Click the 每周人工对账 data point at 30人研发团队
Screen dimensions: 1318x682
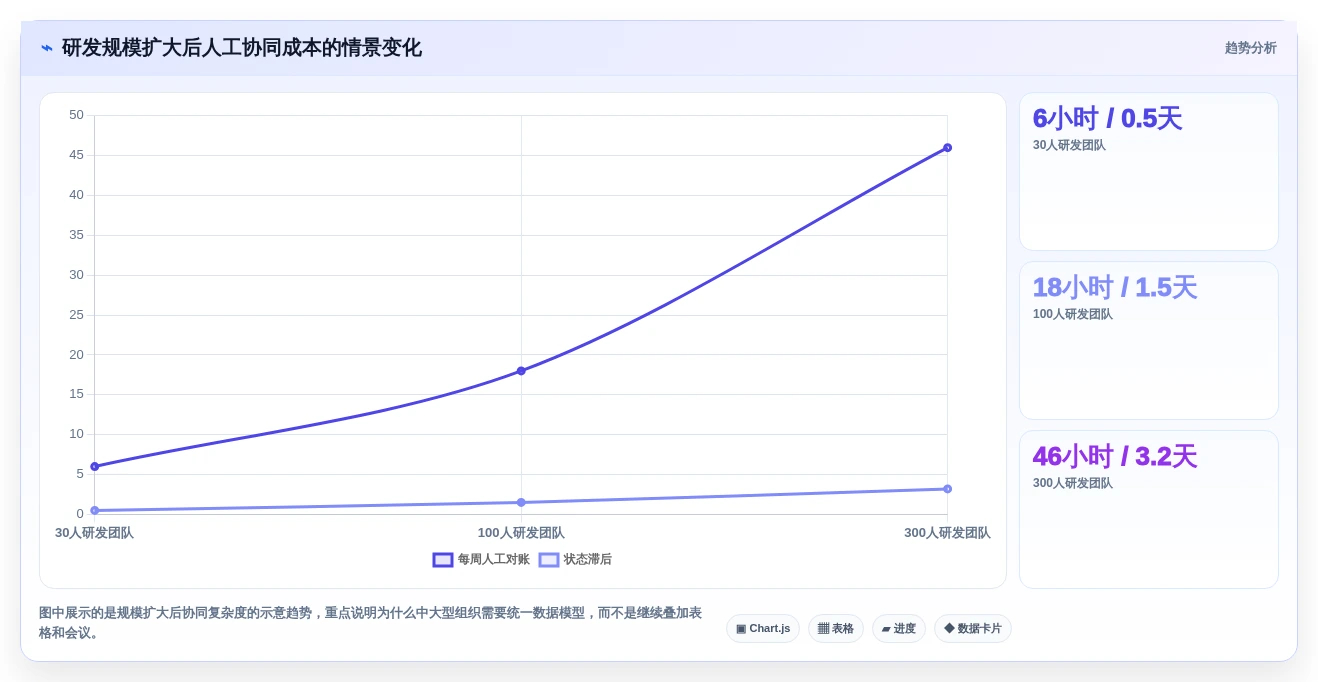(95, 467)
